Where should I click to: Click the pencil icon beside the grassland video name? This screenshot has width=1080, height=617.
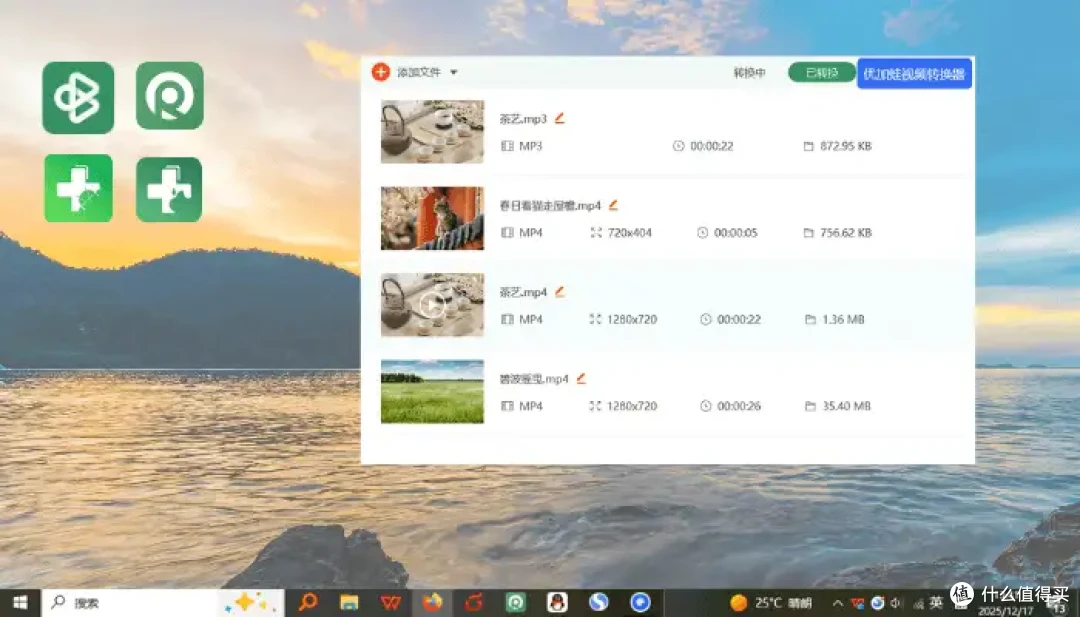[581, 379]
